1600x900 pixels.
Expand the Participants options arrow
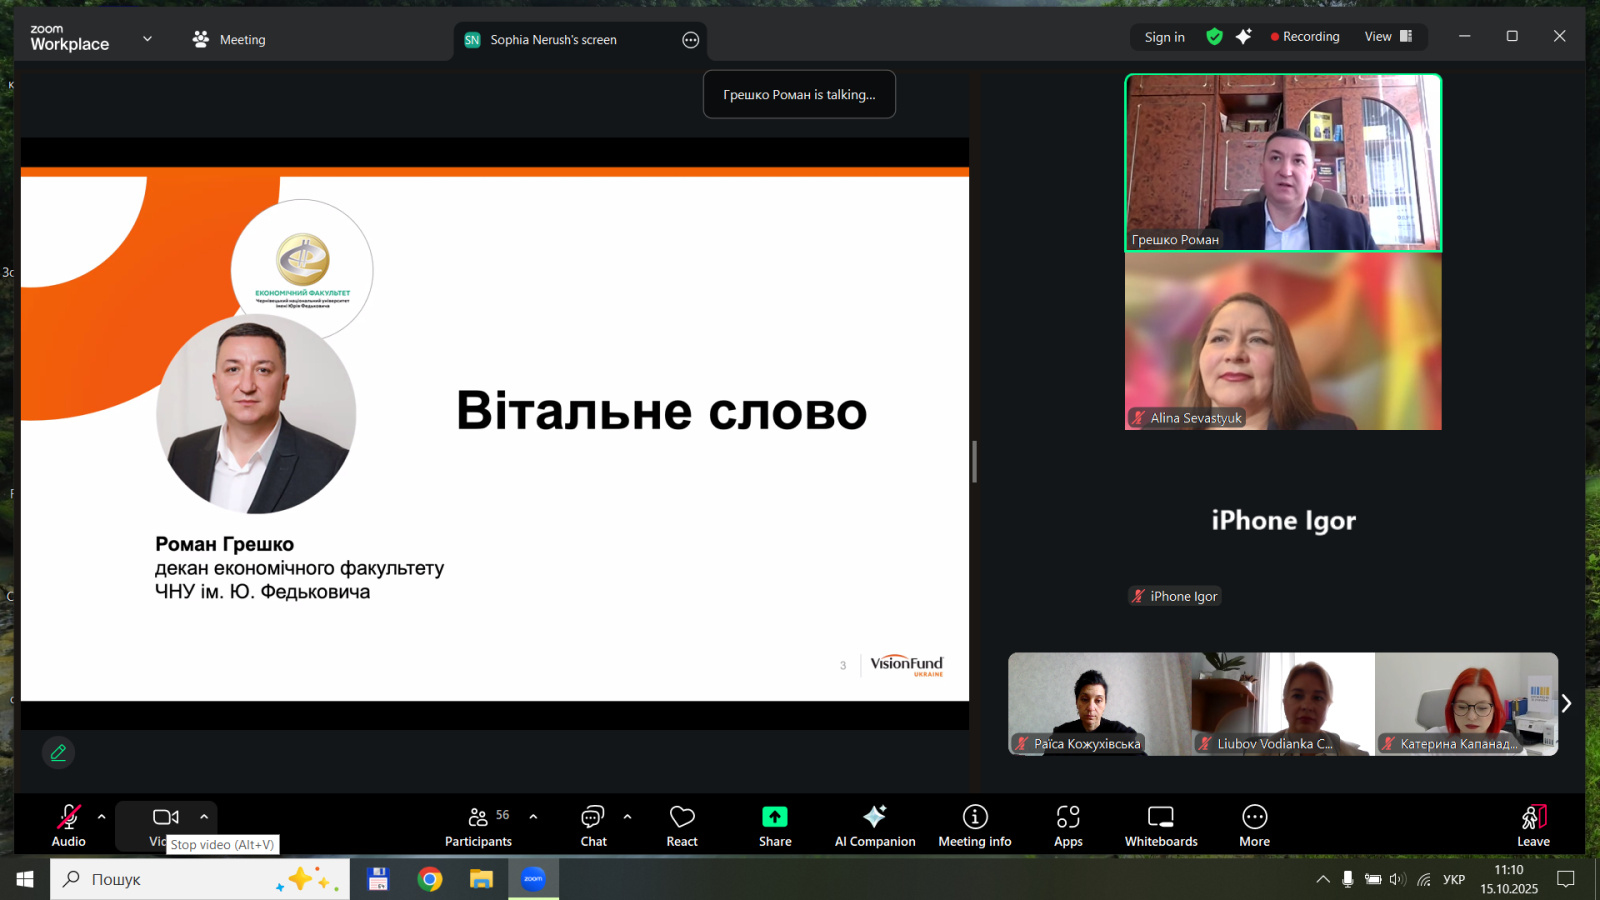click(533, 817)
